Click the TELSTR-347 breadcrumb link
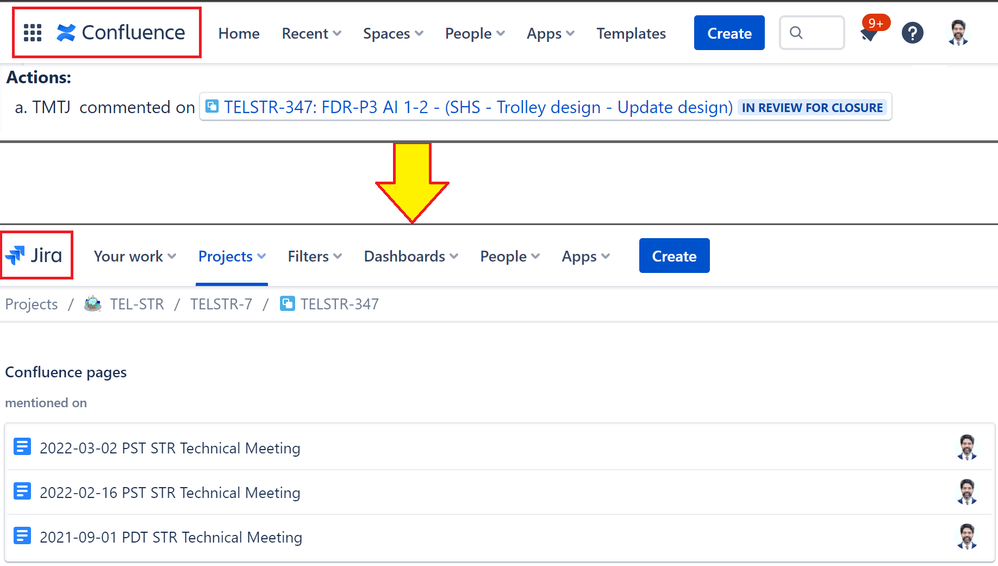This screenshot has width=998, height=566. [339, 304]
